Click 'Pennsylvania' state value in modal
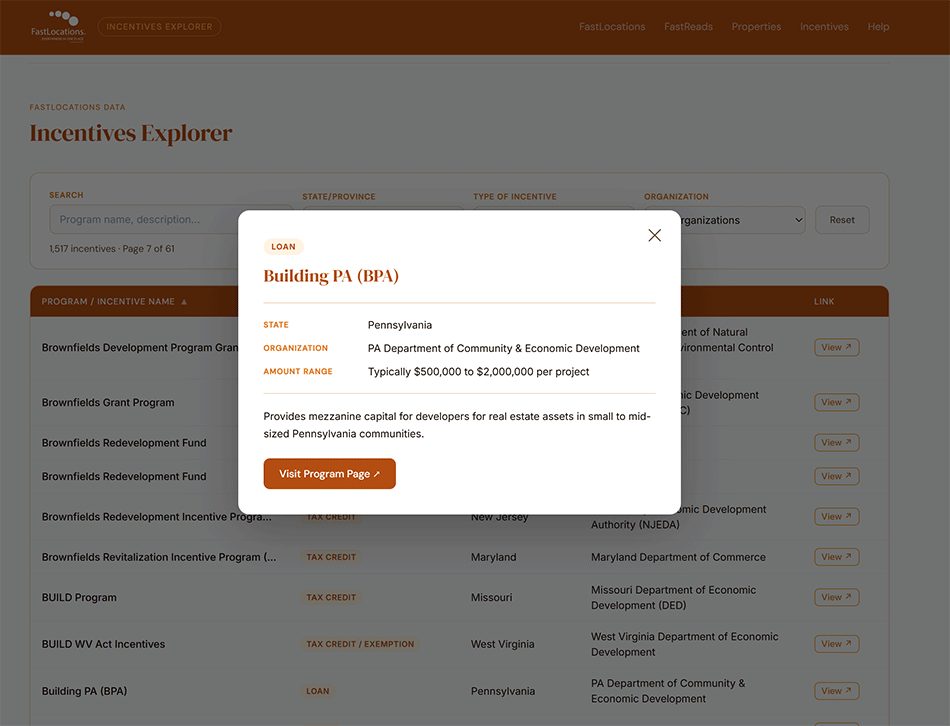 [x=400, y=325]
